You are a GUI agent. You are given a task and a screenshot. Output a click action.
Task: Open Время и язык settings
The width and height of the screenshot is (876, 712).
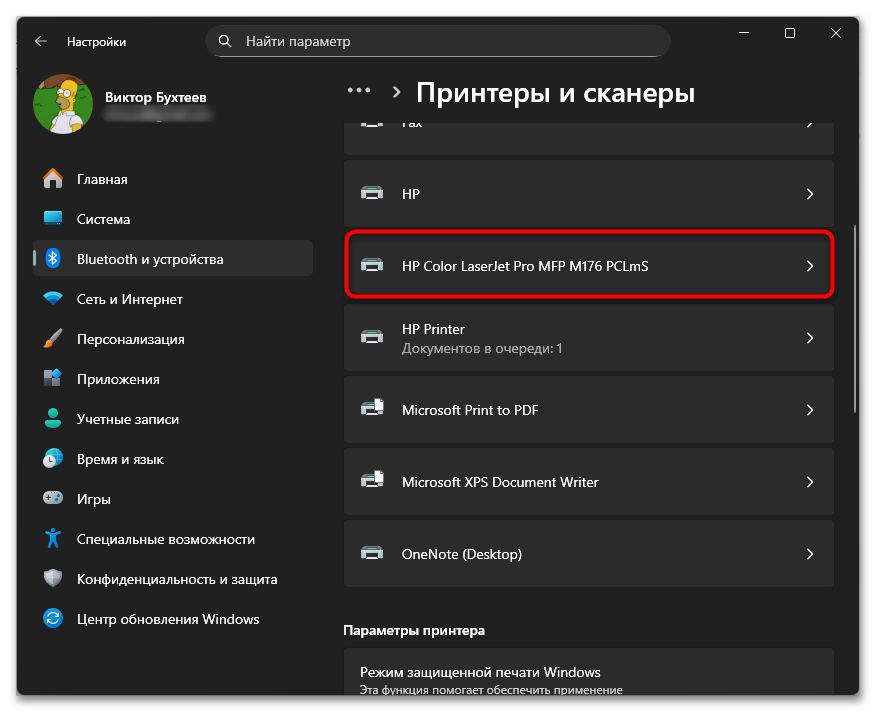173,459
